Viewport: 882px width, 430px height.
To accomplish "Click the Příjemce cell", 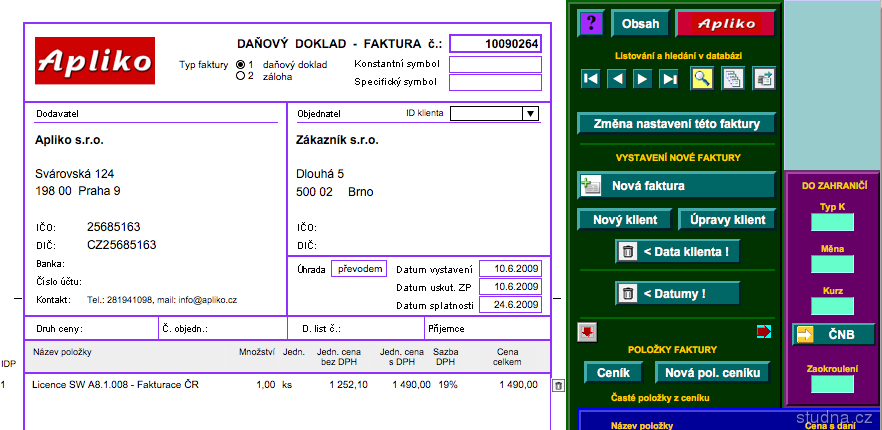I will tap(487, 328).
